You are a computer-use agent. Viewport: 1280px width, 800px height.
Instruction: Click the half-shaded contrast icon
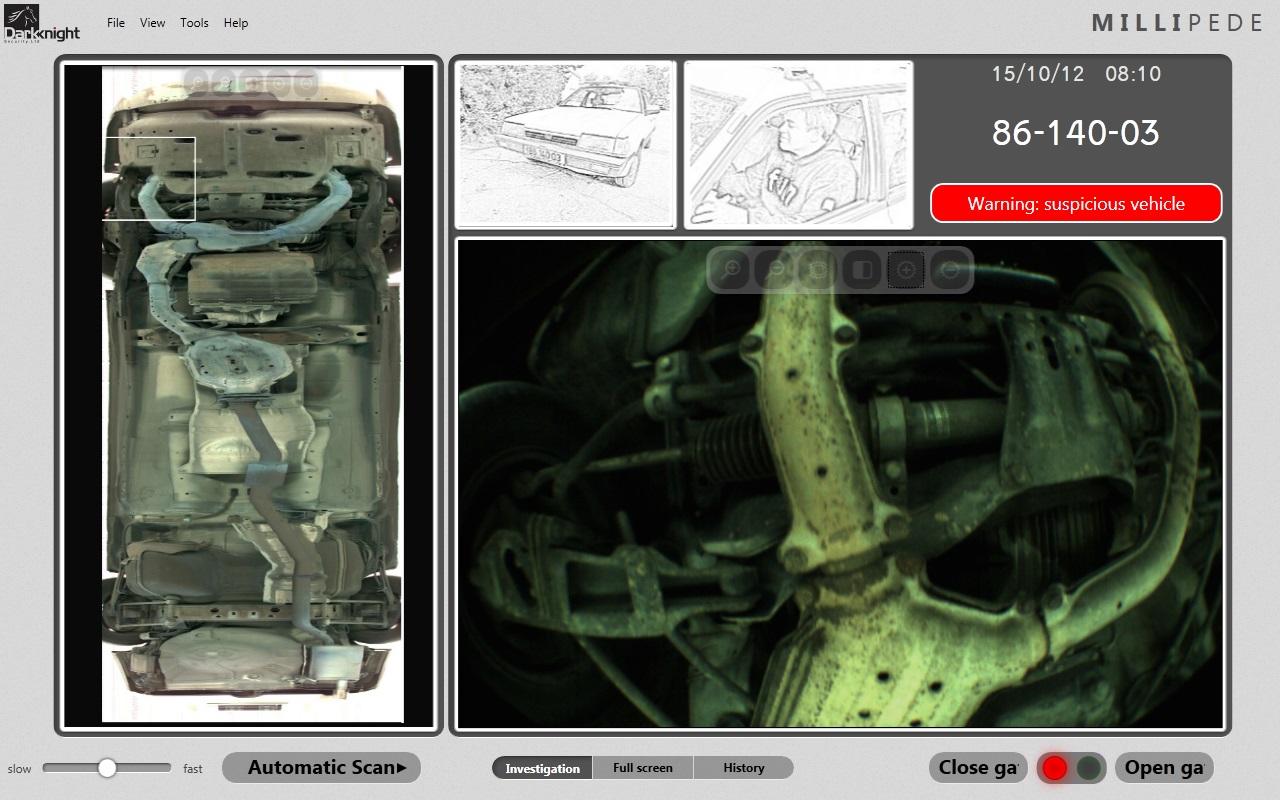point(862,269)
